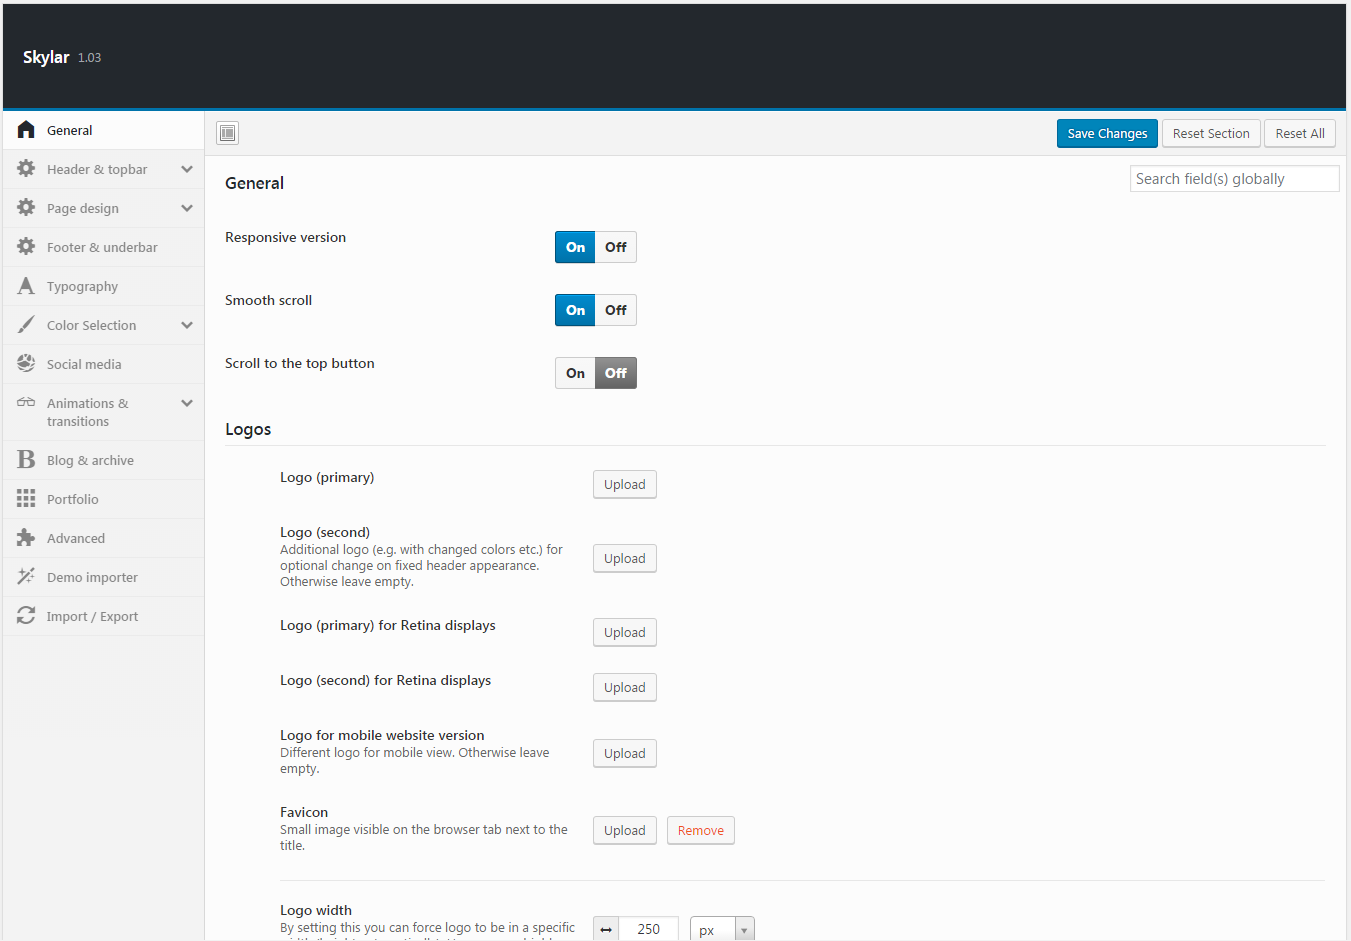Expand the Animations & transitions chevron
This screenshot has width=1351, height=941.
[x=187, y=403]
